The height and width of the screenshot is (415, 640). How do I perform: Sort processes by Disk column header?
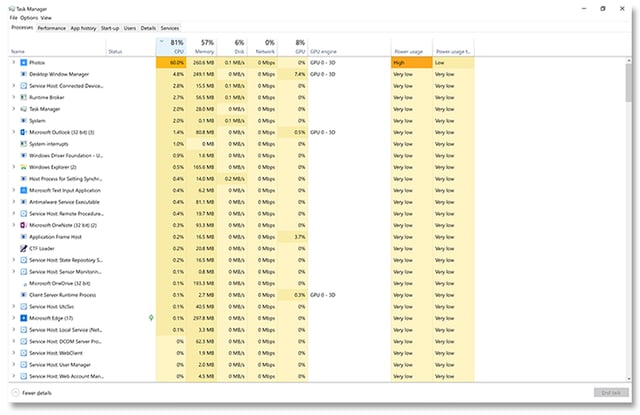[232, 47]
